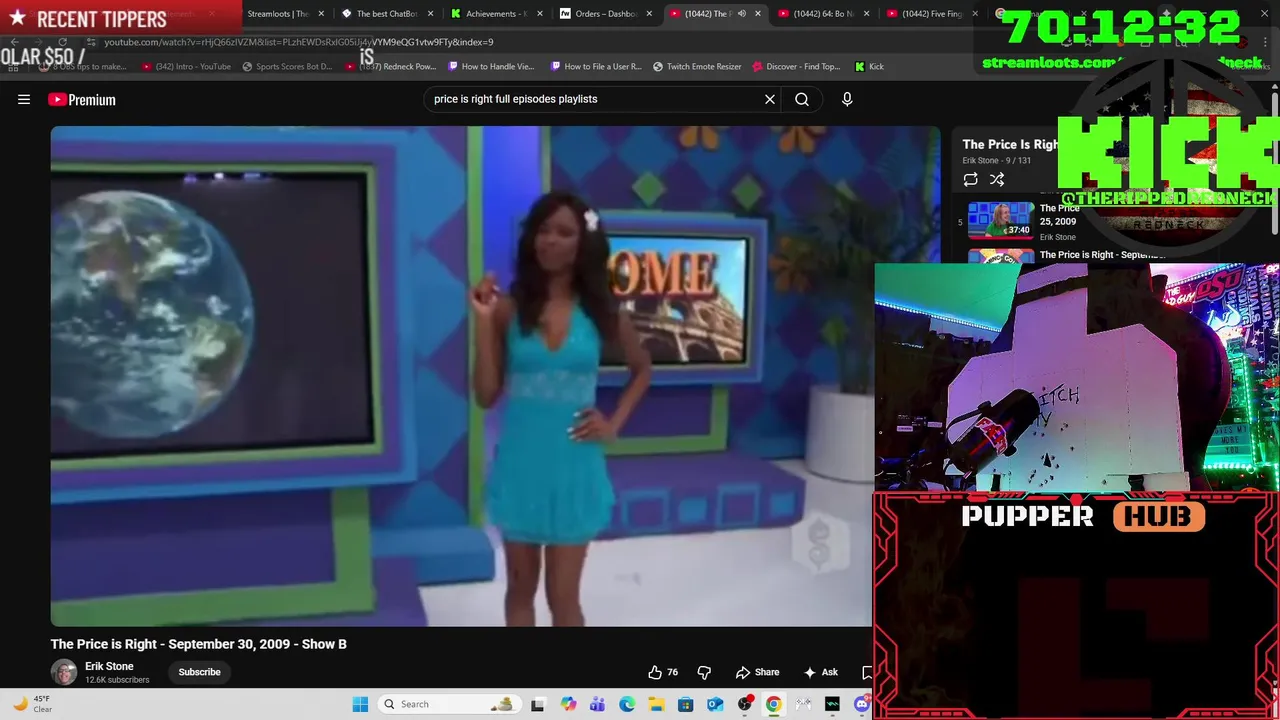The height and width of the screenshot is (720, 1280).
Task: Click the magnifier search button
Action: click(x=802, y=99)
